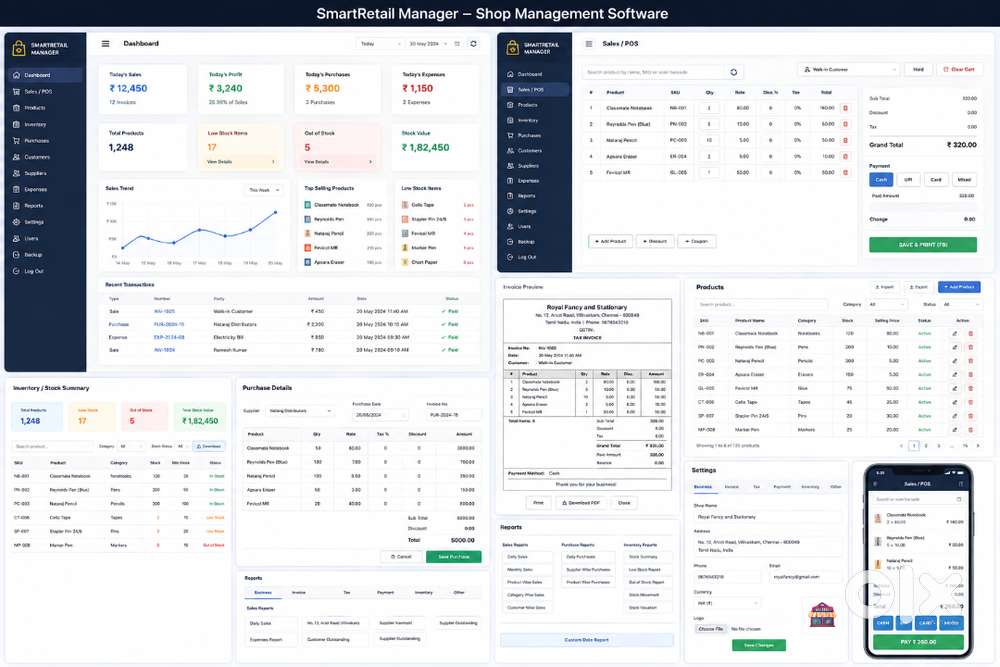Select UPI as the payment method
This screenshot has width=1000, height=667.
(x=908, y=180)
